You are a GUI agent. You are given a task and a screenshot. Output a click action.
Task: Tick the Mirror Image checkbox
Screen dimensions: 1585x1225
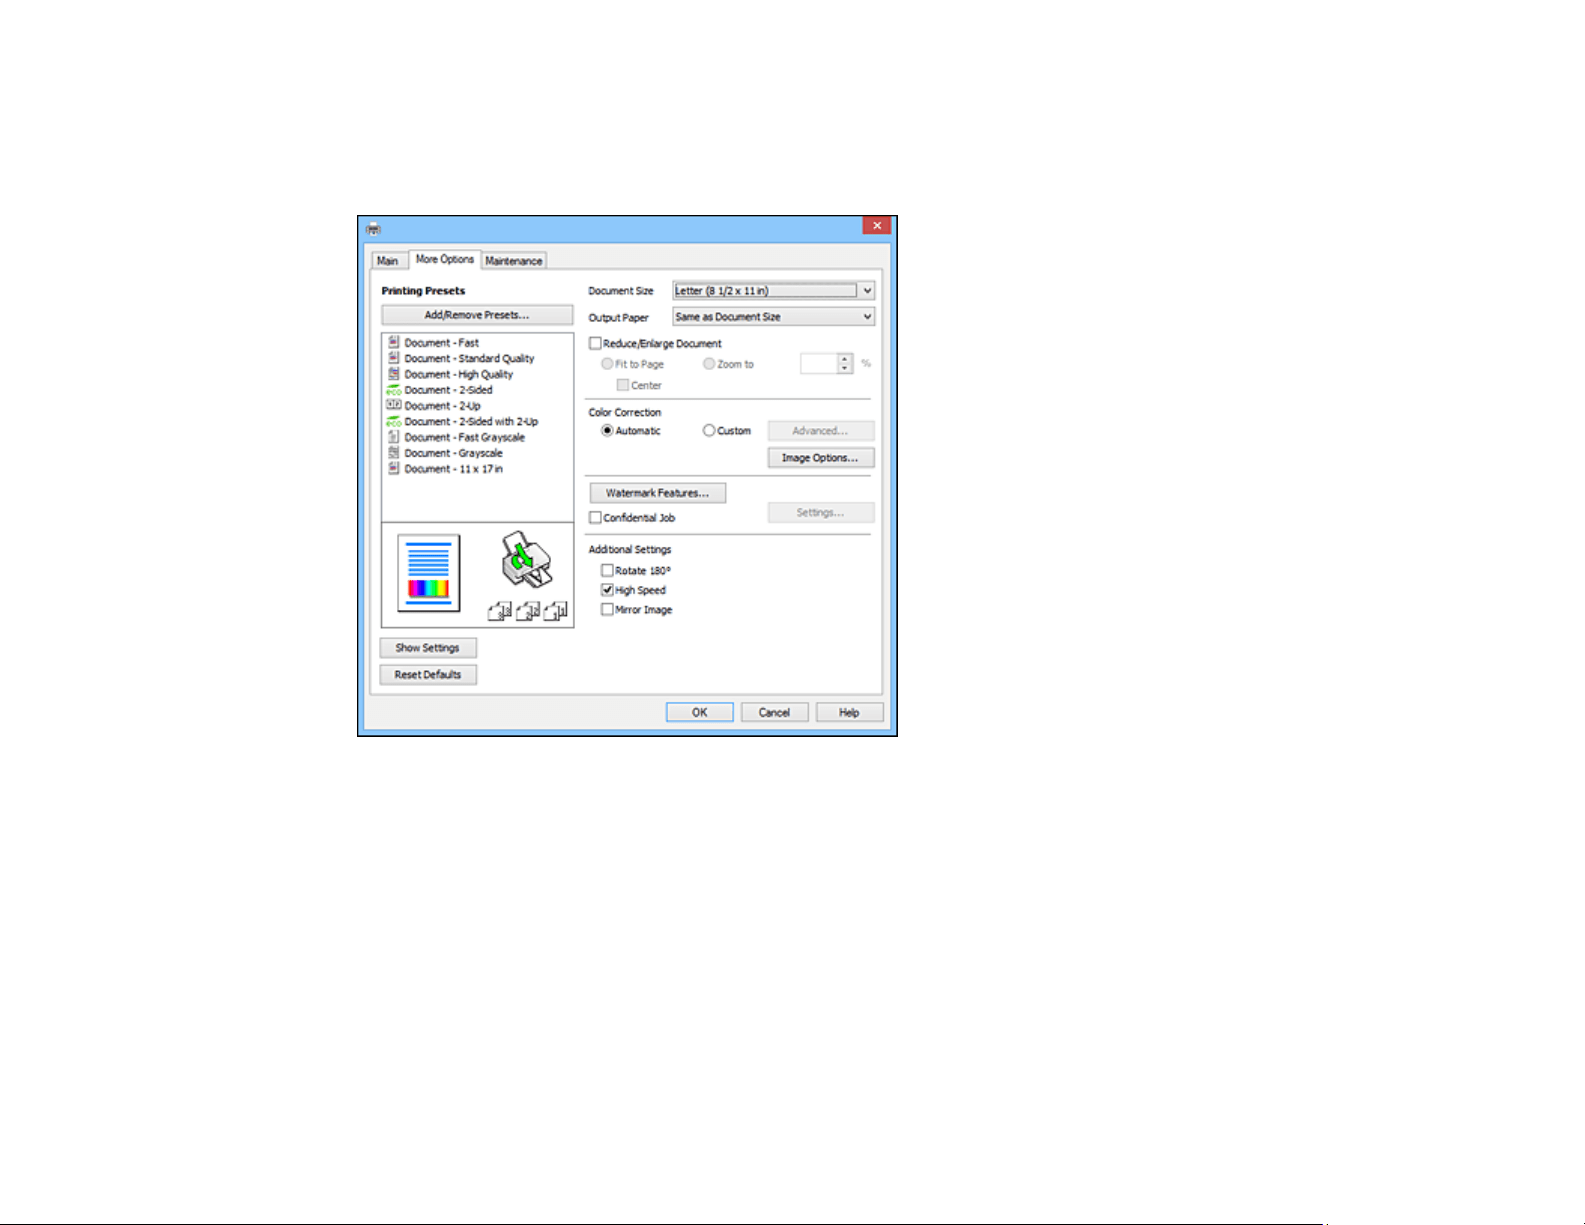coord(607,609)
